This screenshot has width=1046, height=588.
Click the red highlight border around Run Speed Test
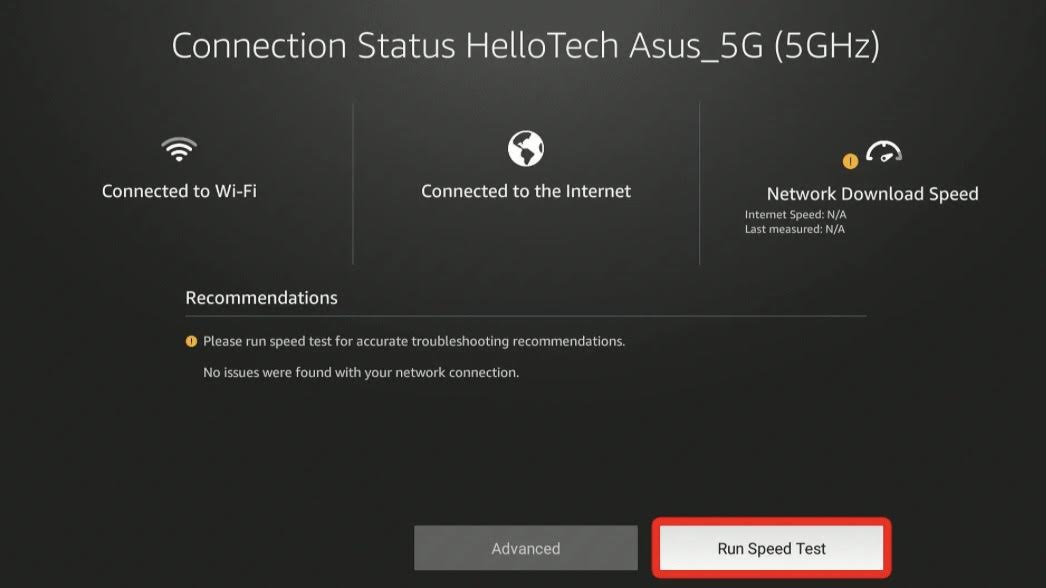(x=771, y=521)
